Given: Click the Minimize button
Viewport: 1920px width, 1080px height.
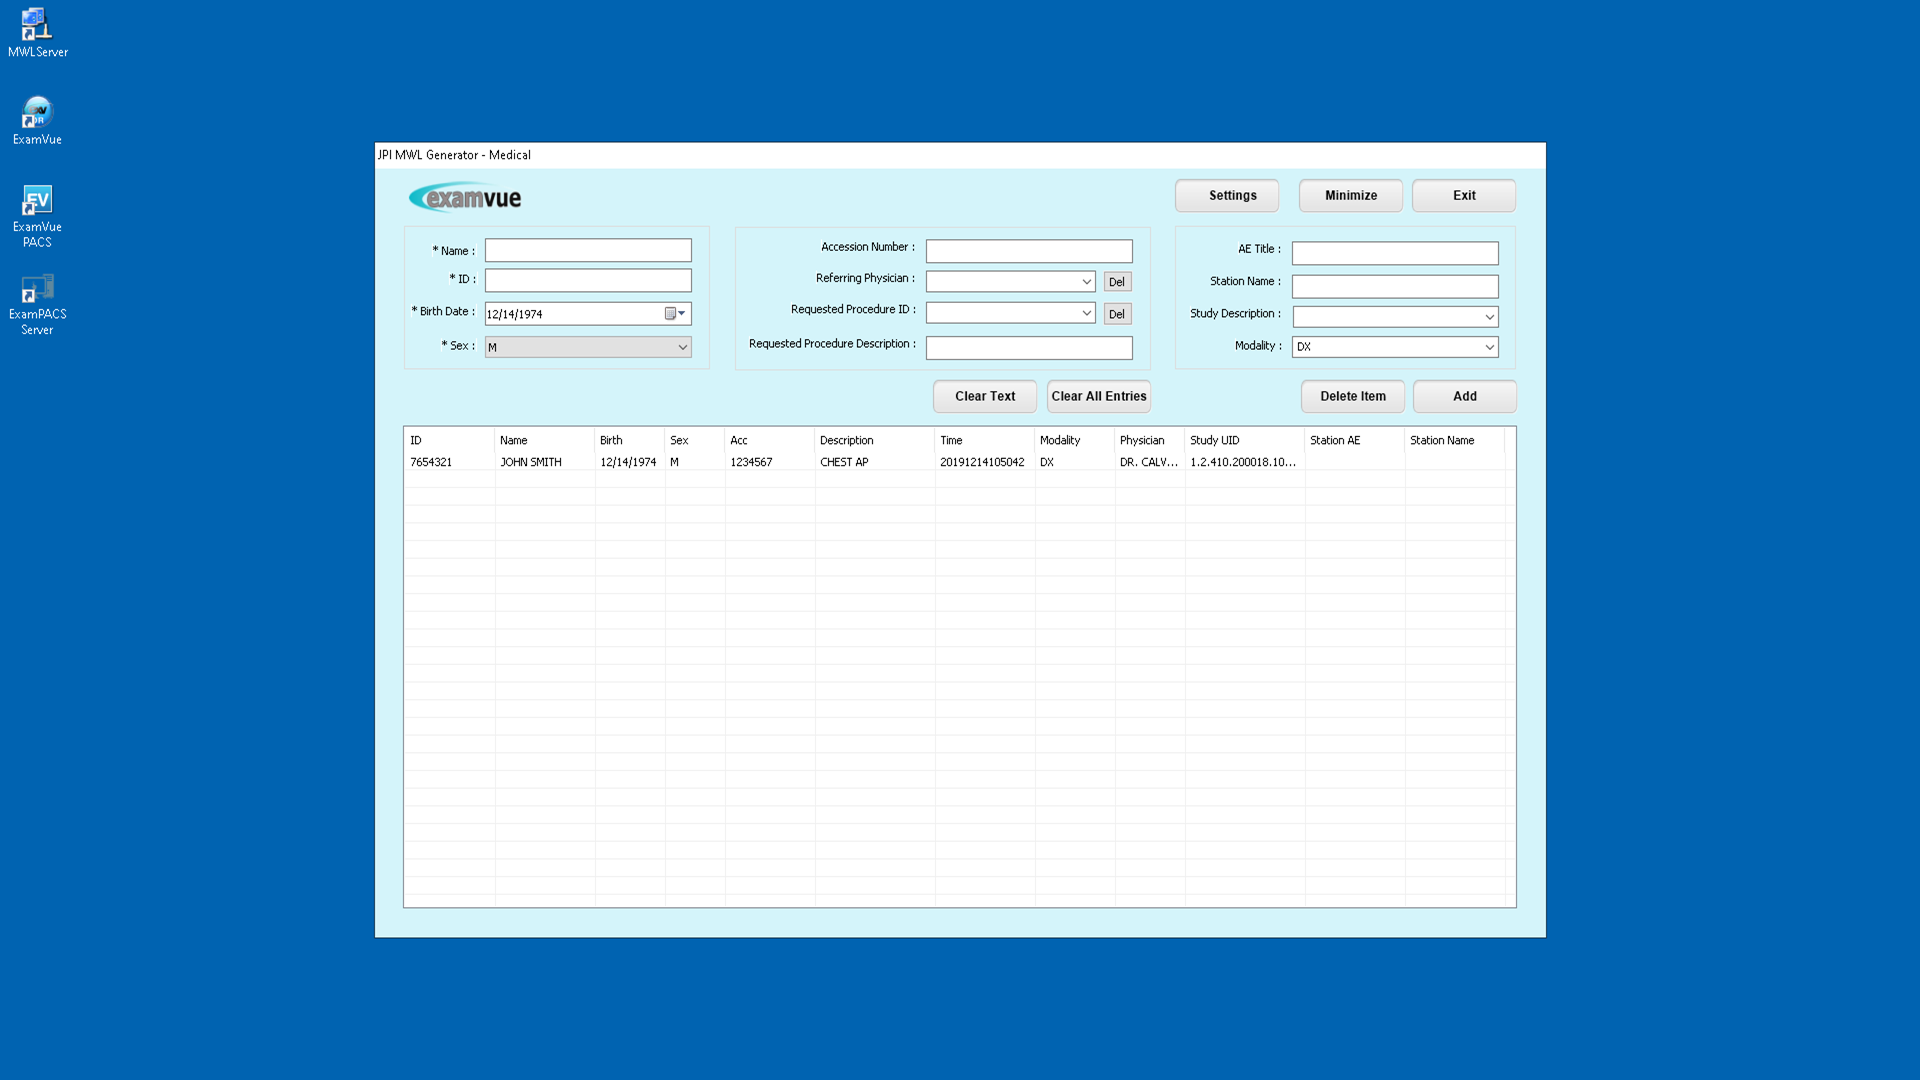Looking at the screenshot, I should [x=1351, y=196].
